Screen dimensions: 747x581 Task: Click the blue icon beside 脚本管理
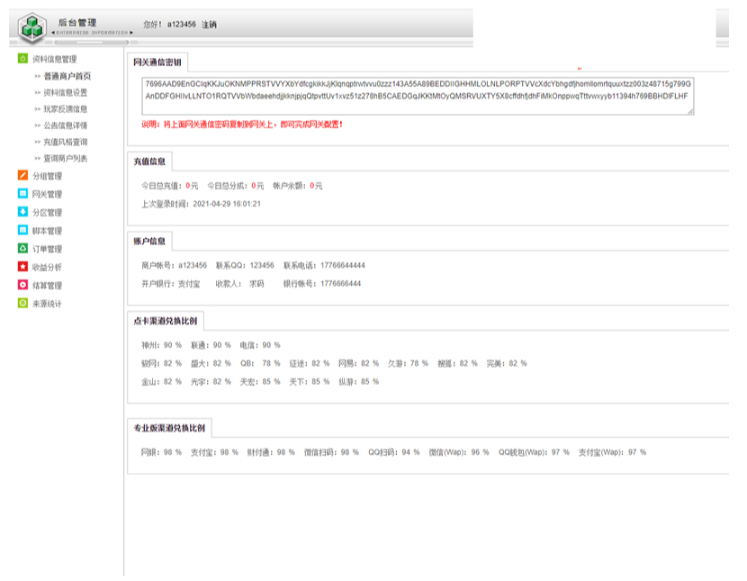(23, 230)
